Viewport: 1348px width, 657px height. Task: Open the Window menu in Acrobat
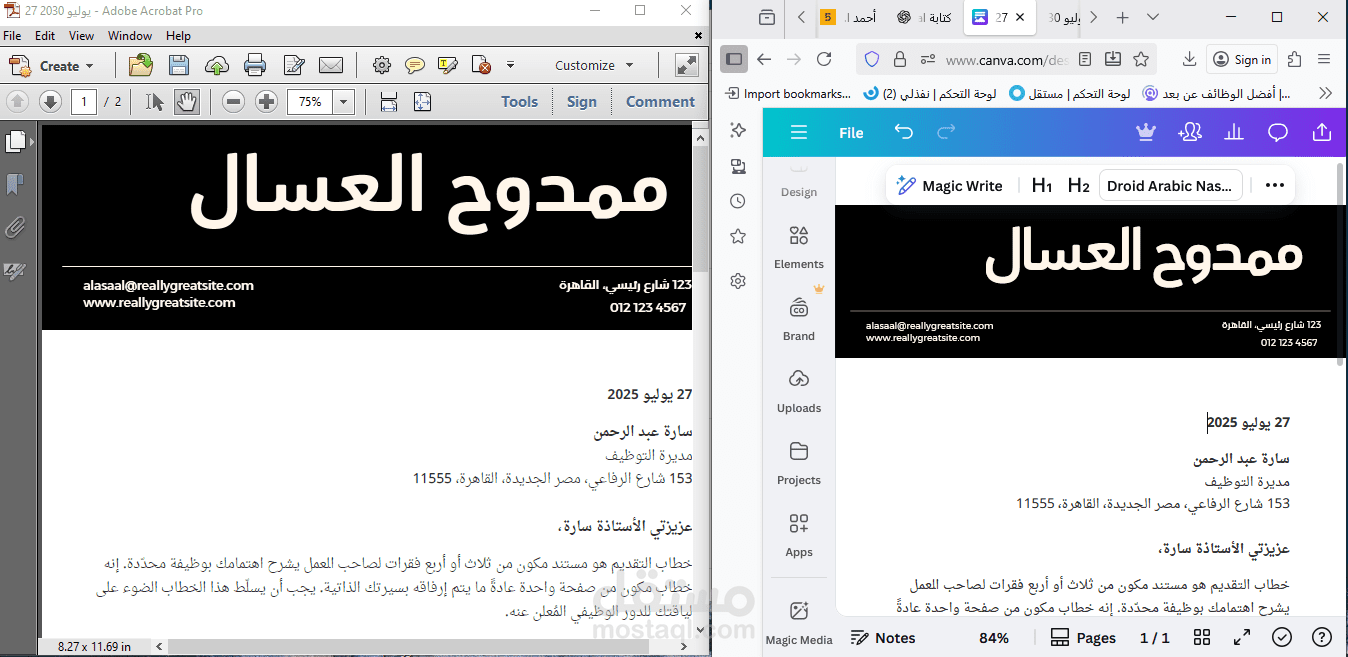(x=130, y=36)
